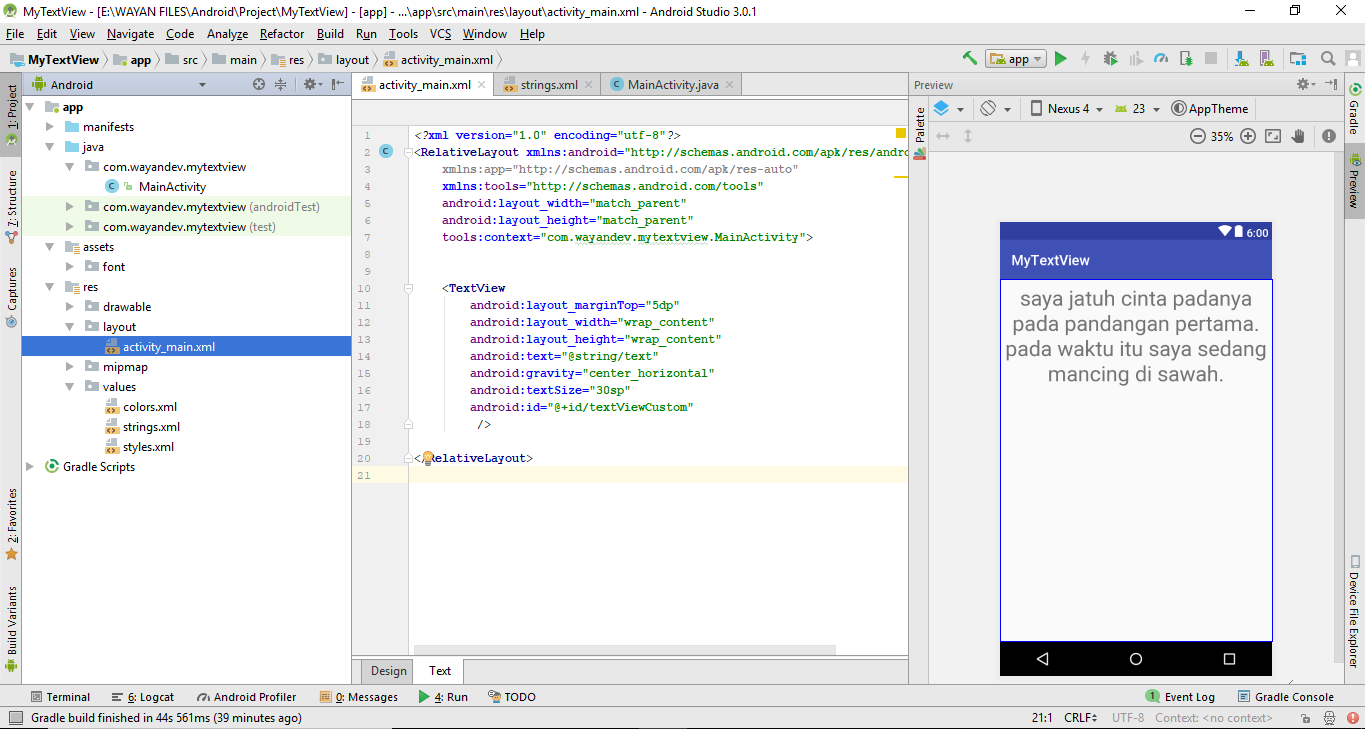Screen dimensions: 1365x729
Task: Click the SDK Manager icon in the toolbar
Action: point(1241,58)
